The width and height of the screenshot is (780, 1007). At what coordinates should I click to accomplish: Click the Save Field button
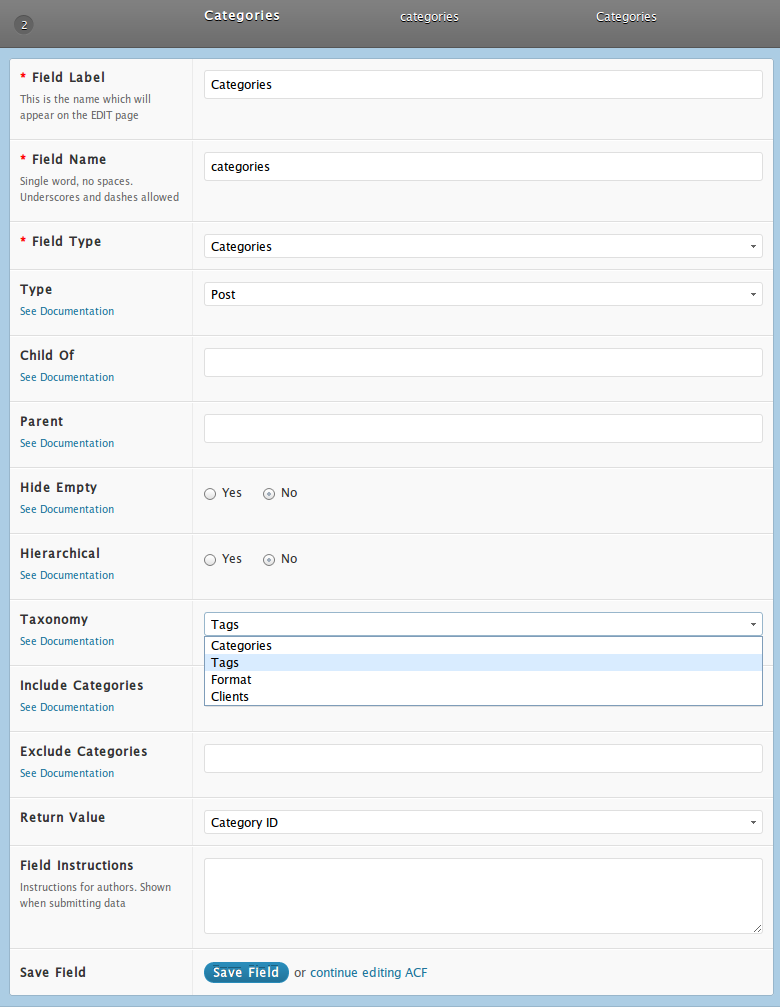[246, 972]
